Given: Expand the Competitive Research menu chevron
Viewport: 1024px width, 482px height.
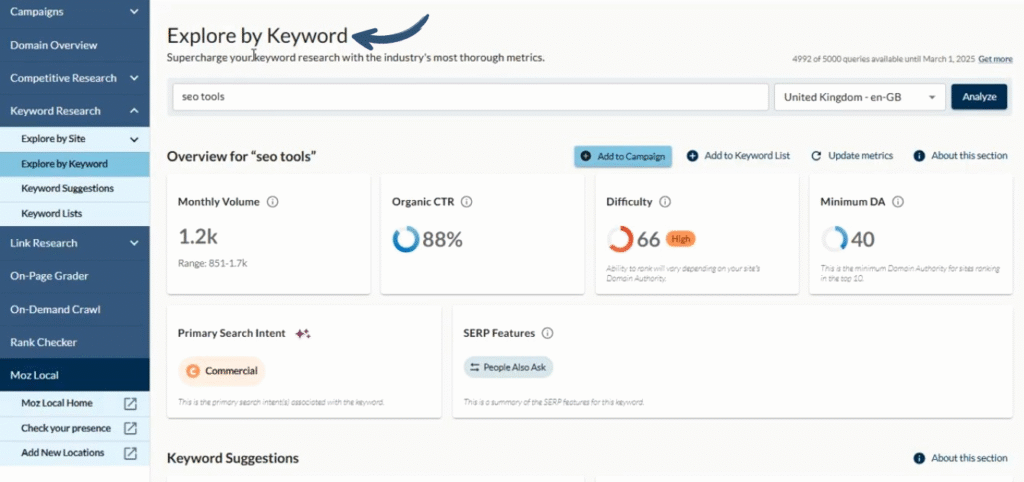Looking at the screenshot, I should pyautogui.click(x=134, y=78).
